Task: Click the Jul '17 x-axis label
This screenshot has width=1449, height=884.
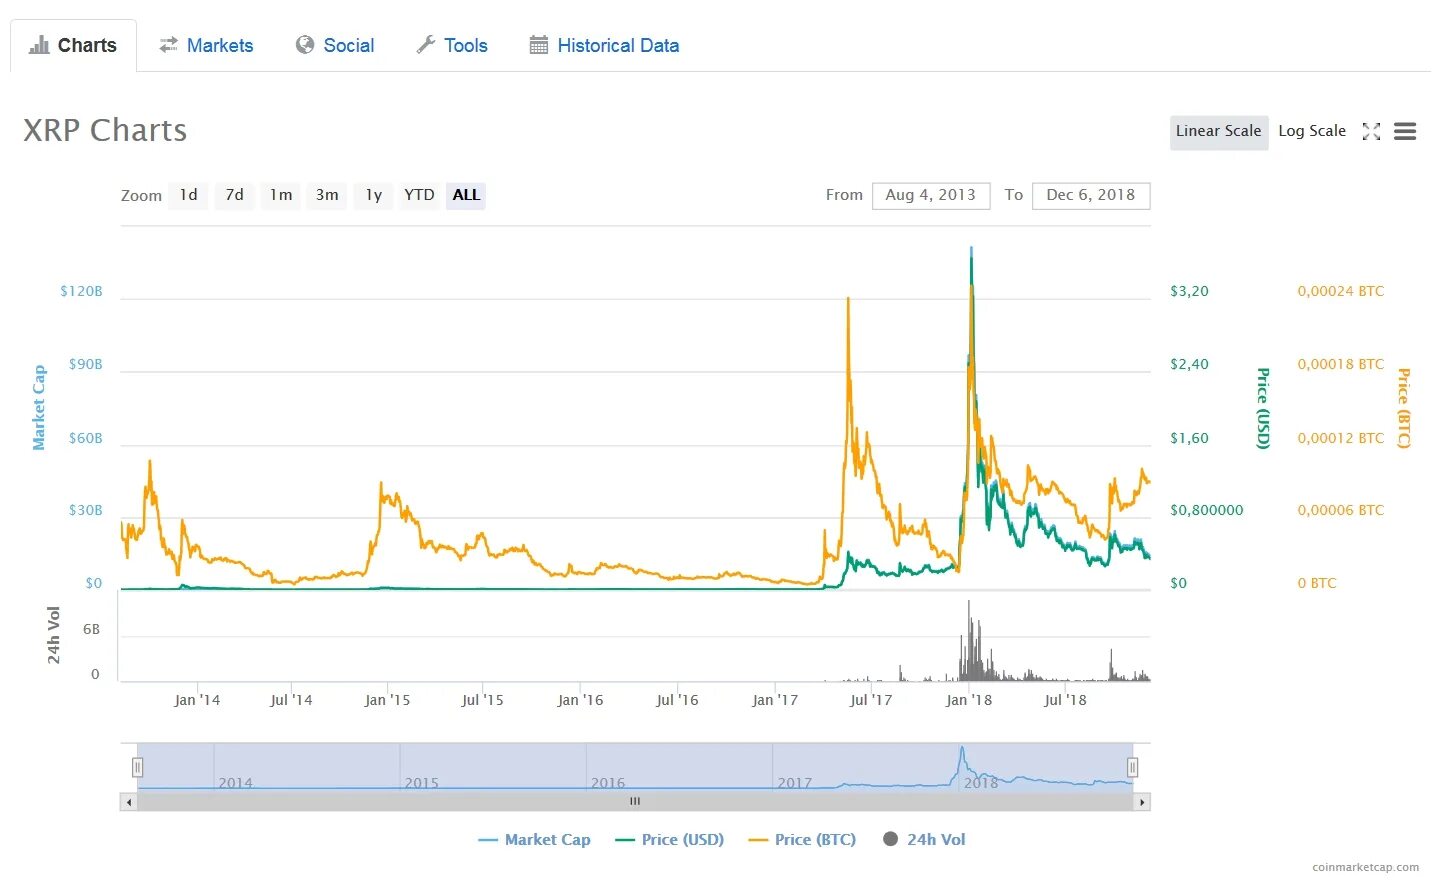Action: click(871, 700)
